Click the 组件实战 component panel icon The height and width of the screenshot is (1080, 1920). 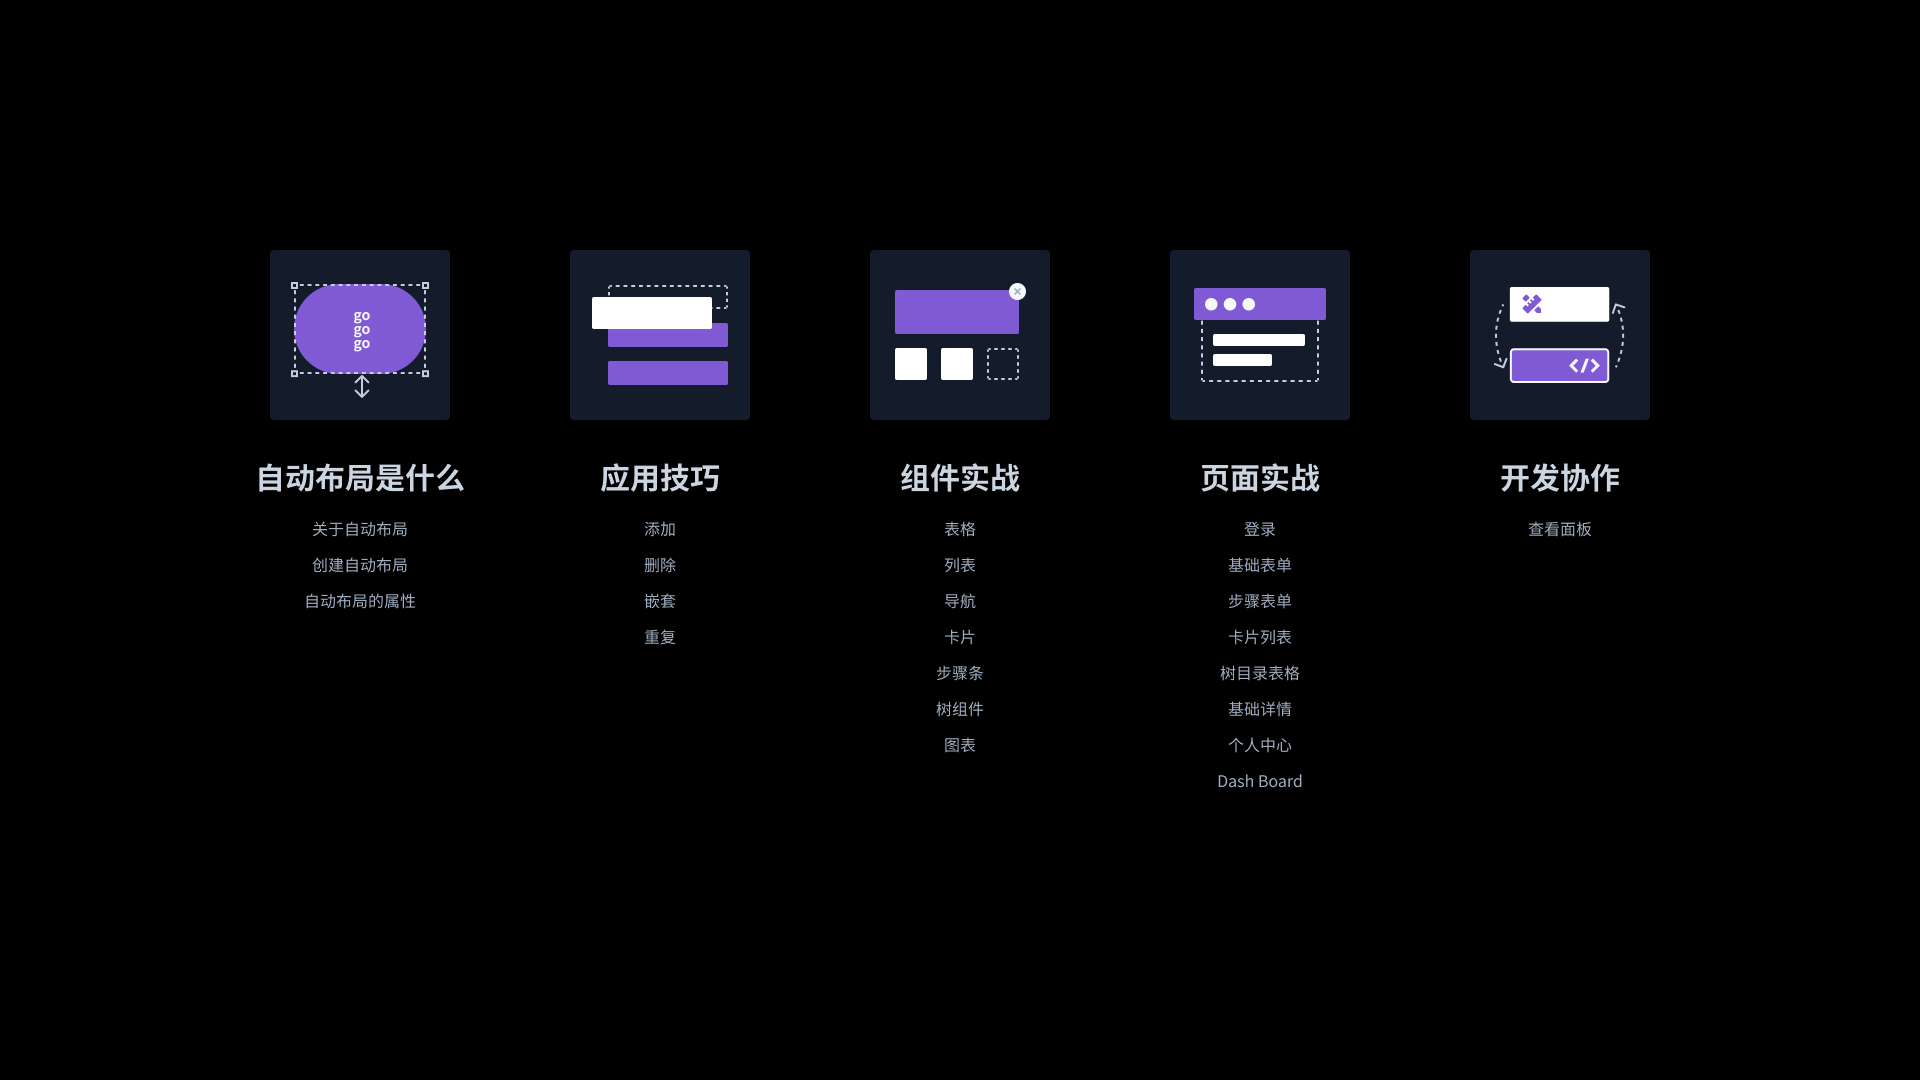point(960,334)
